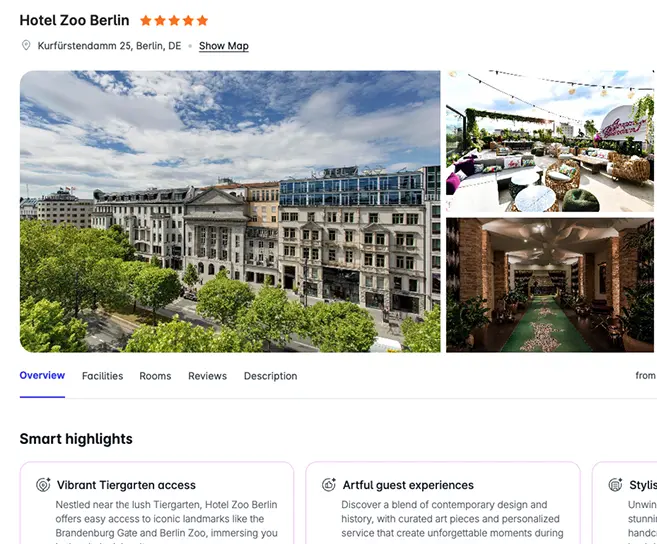Click the third highlight card's building icon

[615, 485]
